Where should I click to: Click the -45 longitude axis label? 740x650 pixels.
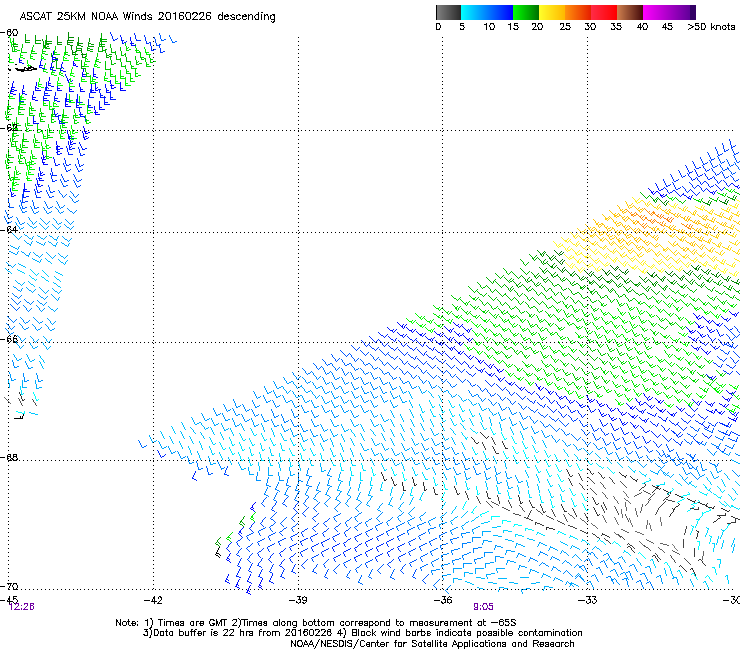click(x=9, y=599)
